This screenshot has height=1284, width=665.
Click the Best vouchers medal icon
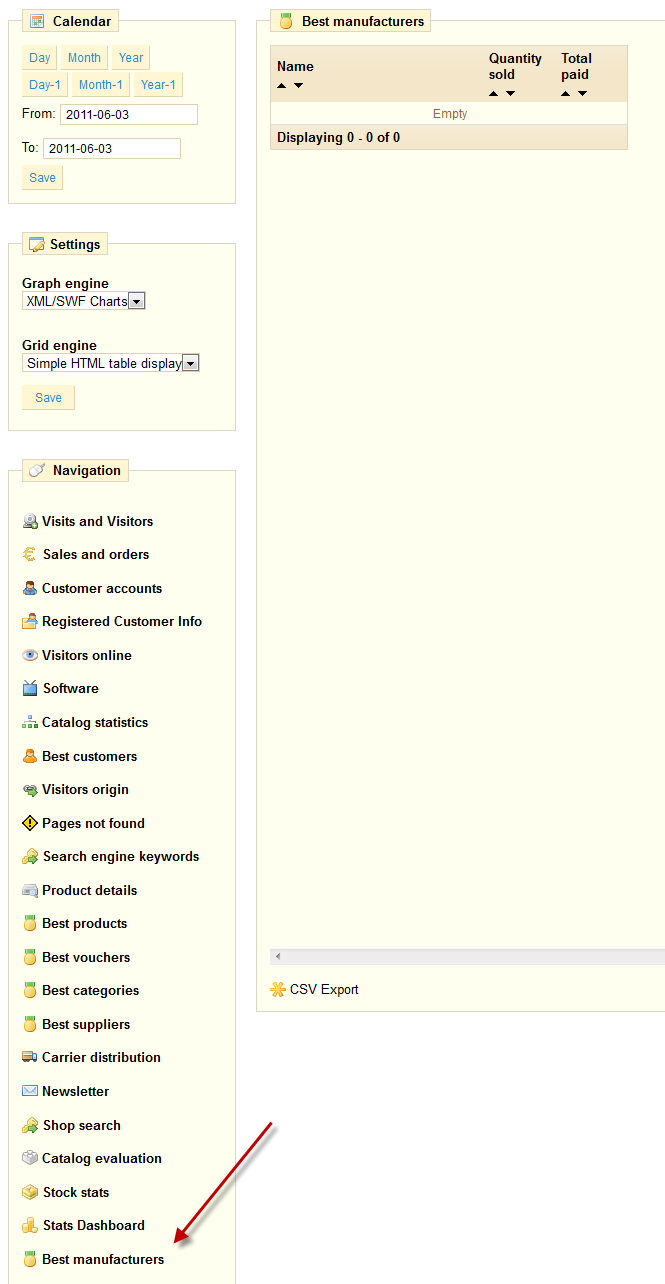[x=30, y=957]
